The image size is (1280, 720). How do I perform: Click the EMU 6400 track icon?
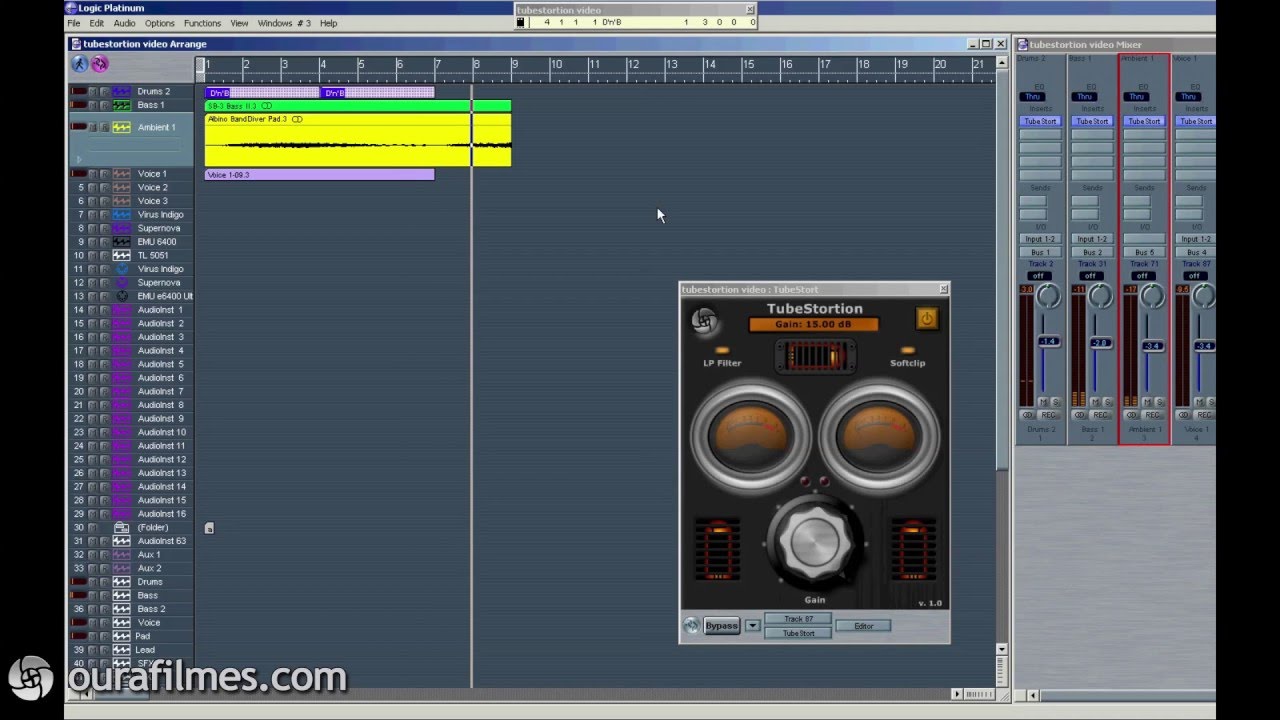[121, 242]
